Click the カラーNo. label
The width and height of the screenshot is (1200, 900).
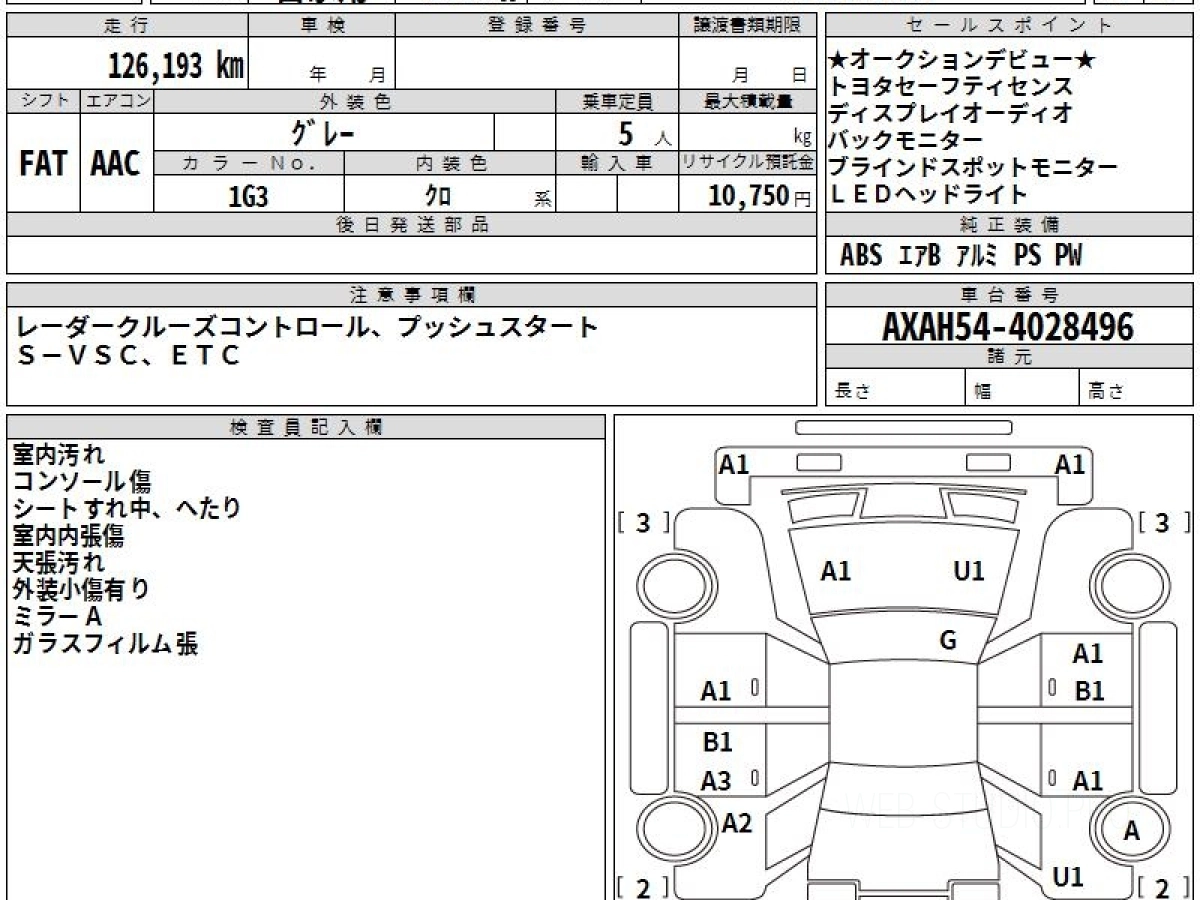249,165
